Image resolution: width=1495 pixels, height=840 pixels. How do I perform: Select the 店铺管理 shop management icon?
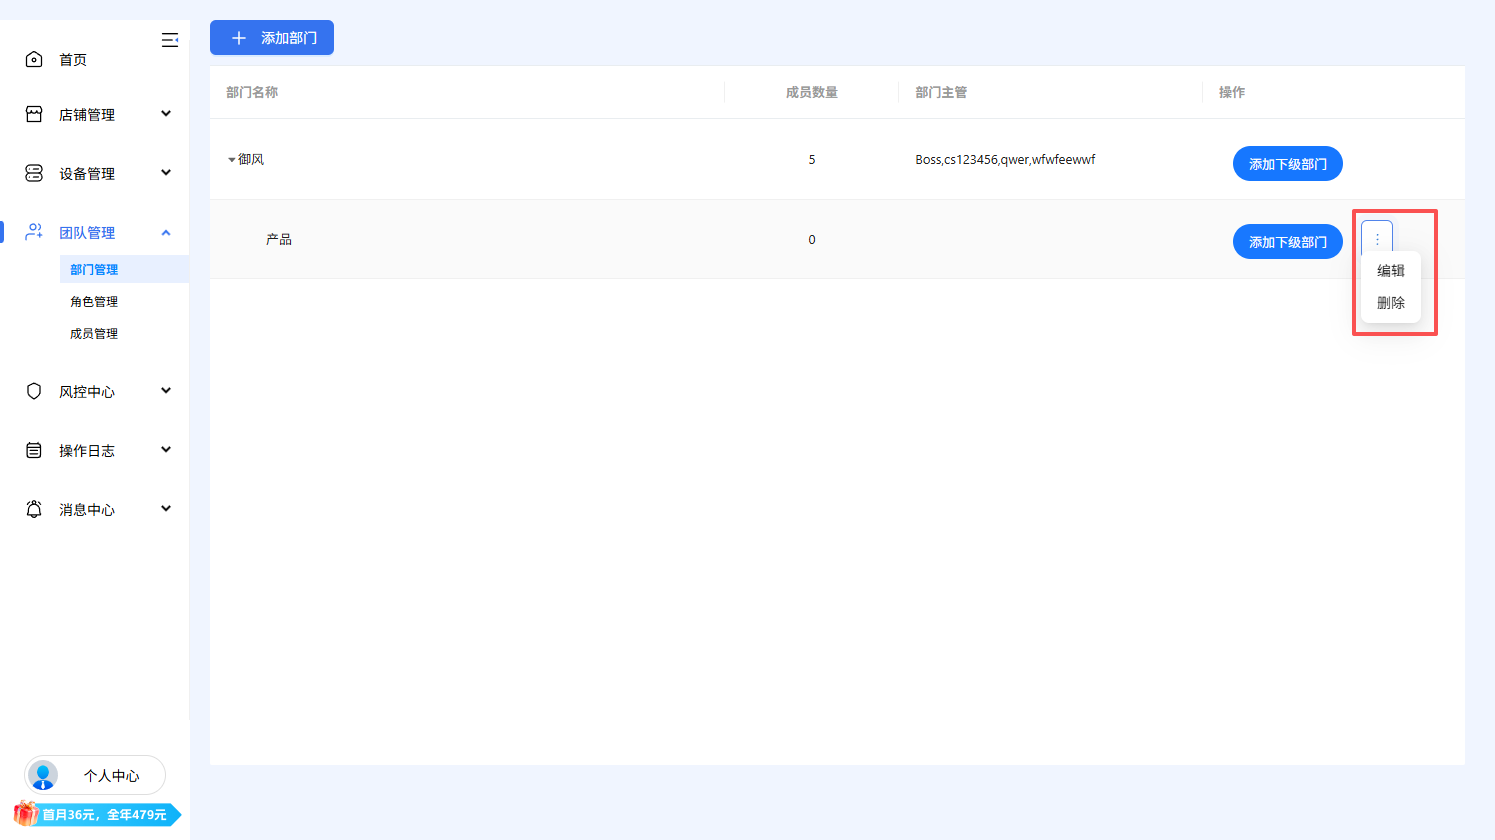(x=33, y=113)
